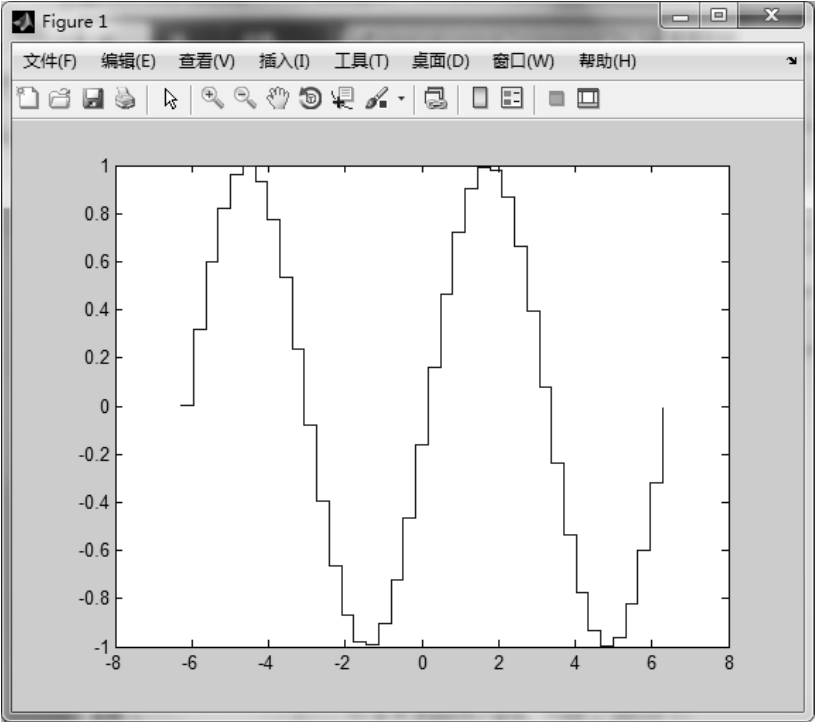Image resolution: width=815 pixels, height=722 pixels.
Task: Enable the Rotate 3D tool
Action: click(x=310, y=98)
